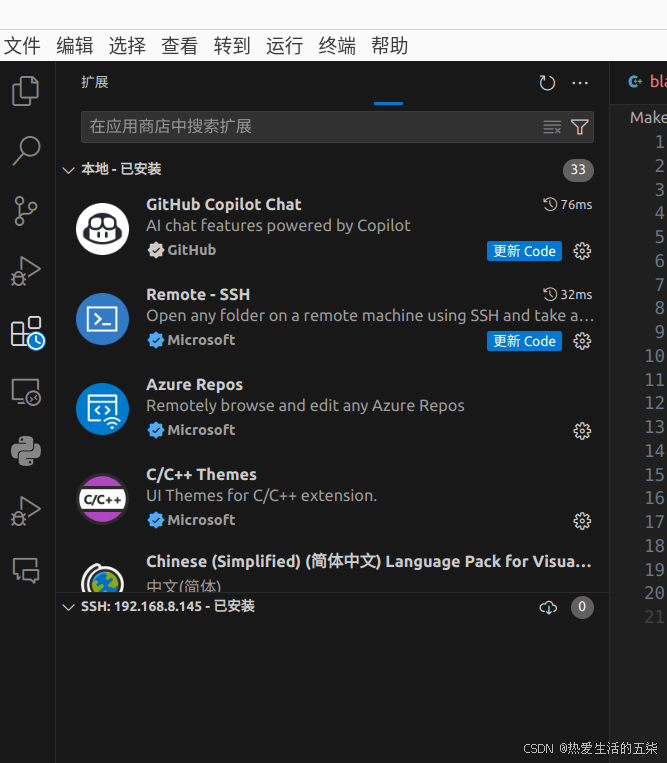This screenshot has width=667, height=763.
Task: Open settings gear for Azure Repos
Action: tap(582, 431)
